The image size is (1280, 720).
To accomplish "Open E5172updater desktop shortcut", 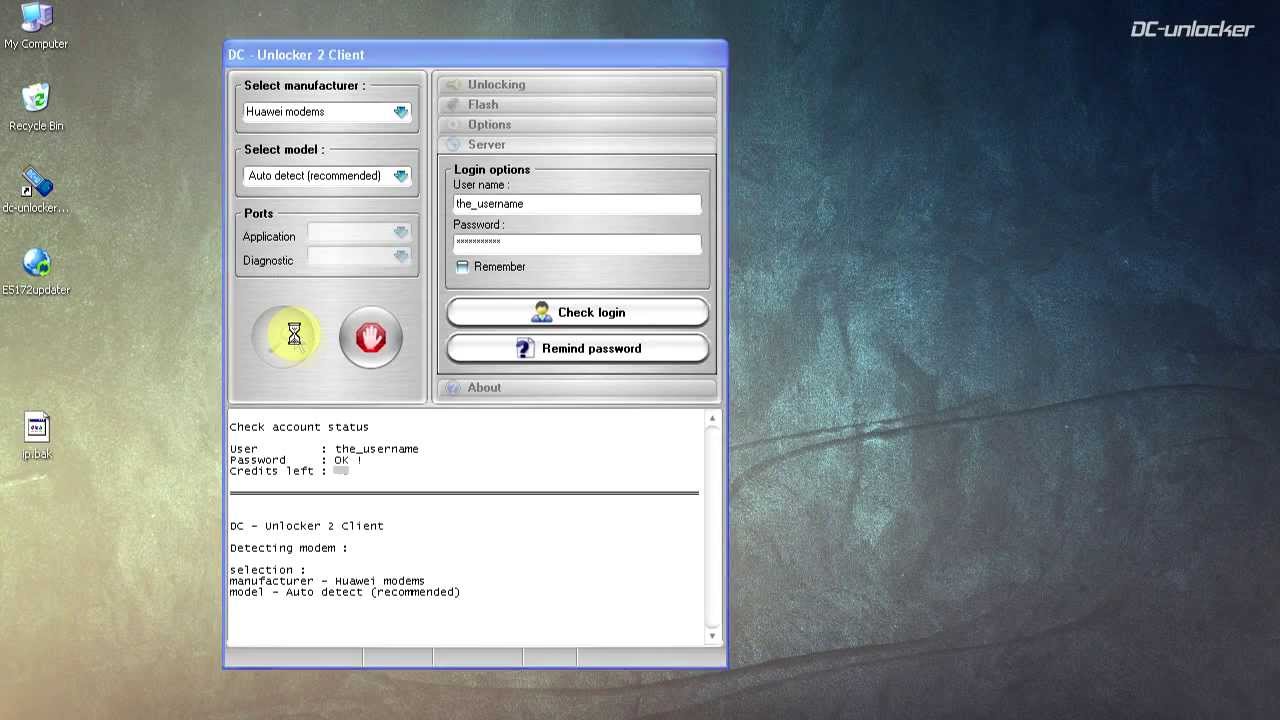I will [x=36, y=273].
